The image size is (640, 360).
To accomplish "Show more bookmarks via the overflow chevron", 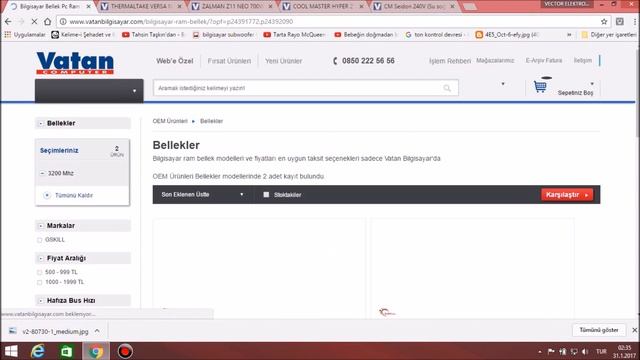I will 569,35.
